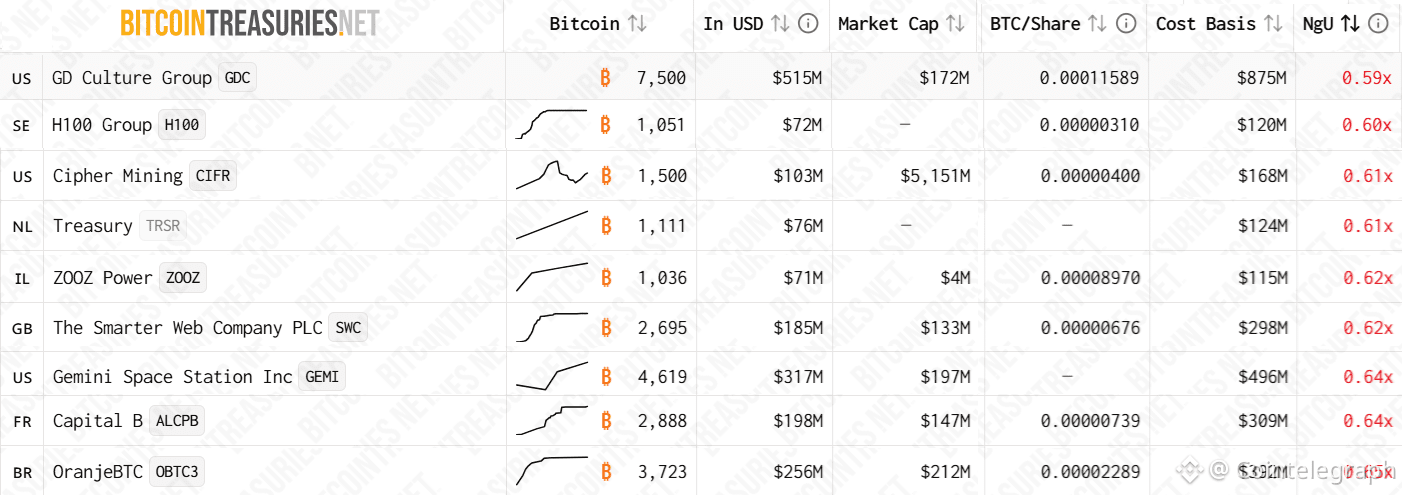Sort table by Bitcoin column arrows
This screenshot has width=1404, height=495.
[637, 24]
